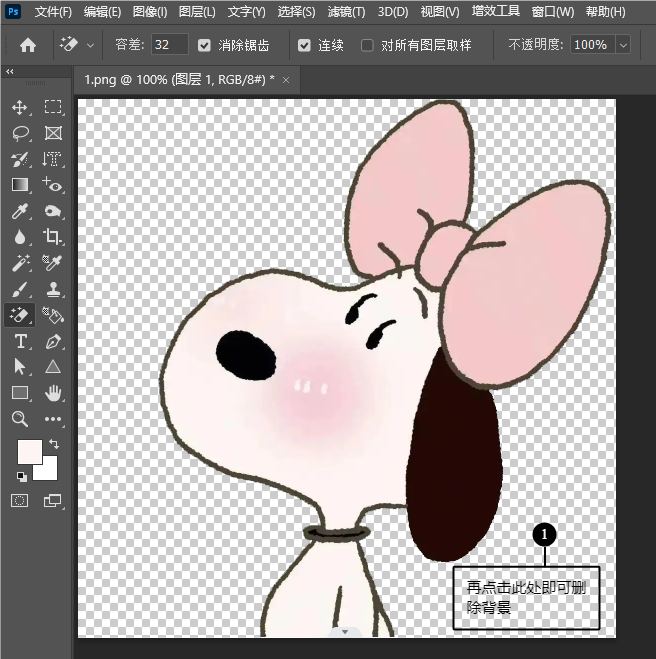Open the 图层(L) menu
Image resolution: width=656 pixels, height=659 pixels.
click(197, 12)
